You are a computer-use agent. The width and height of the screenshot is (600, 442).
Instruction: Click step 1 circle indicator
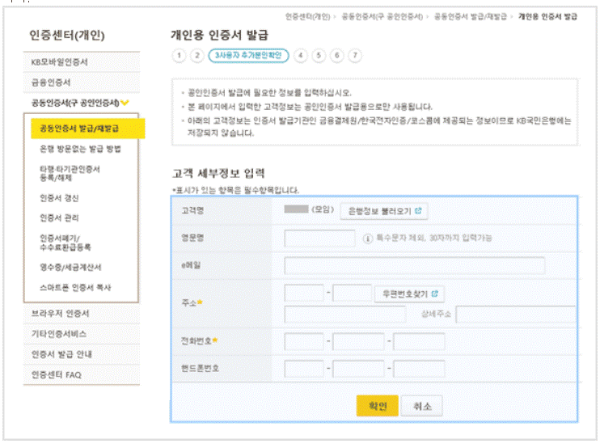[x=179, y=55]
